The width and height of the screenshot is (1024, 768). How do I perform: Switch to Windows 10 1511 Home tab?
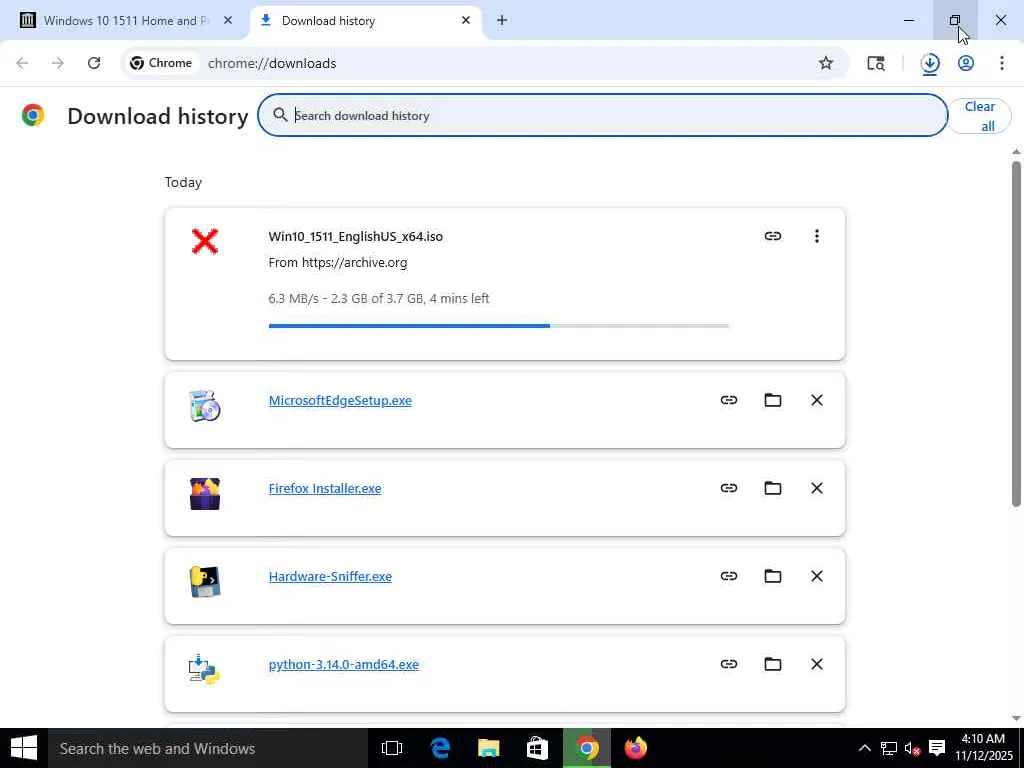[x=126, y=21]
